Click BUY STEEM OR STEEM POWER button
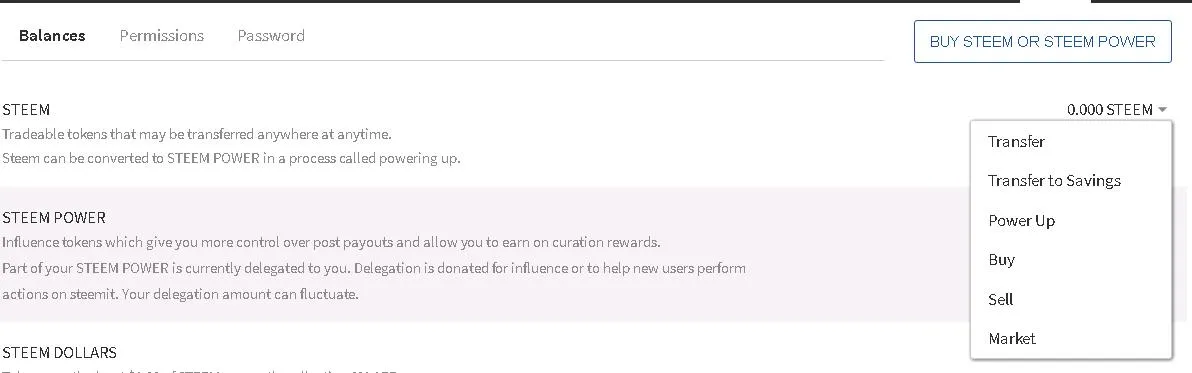 (1042, 42)
